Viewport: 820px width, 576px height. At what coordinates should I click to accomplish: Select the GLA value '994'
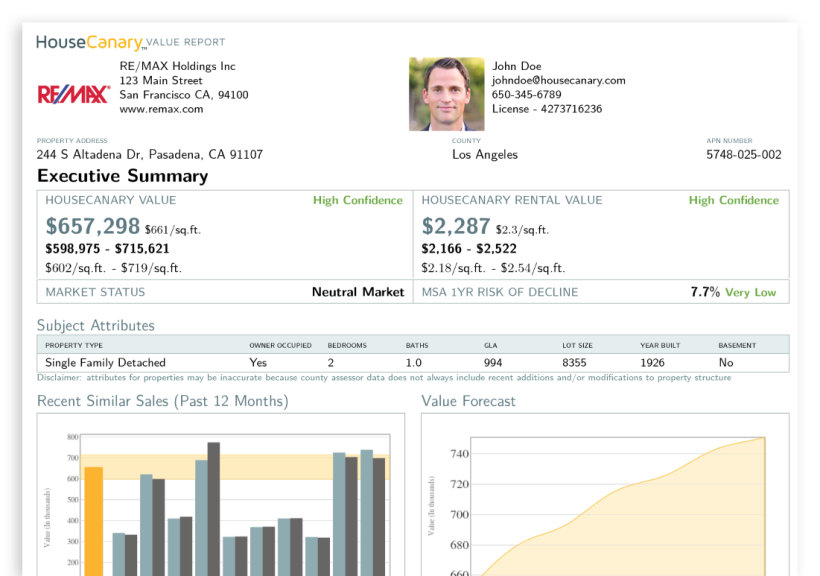(493, 363)
